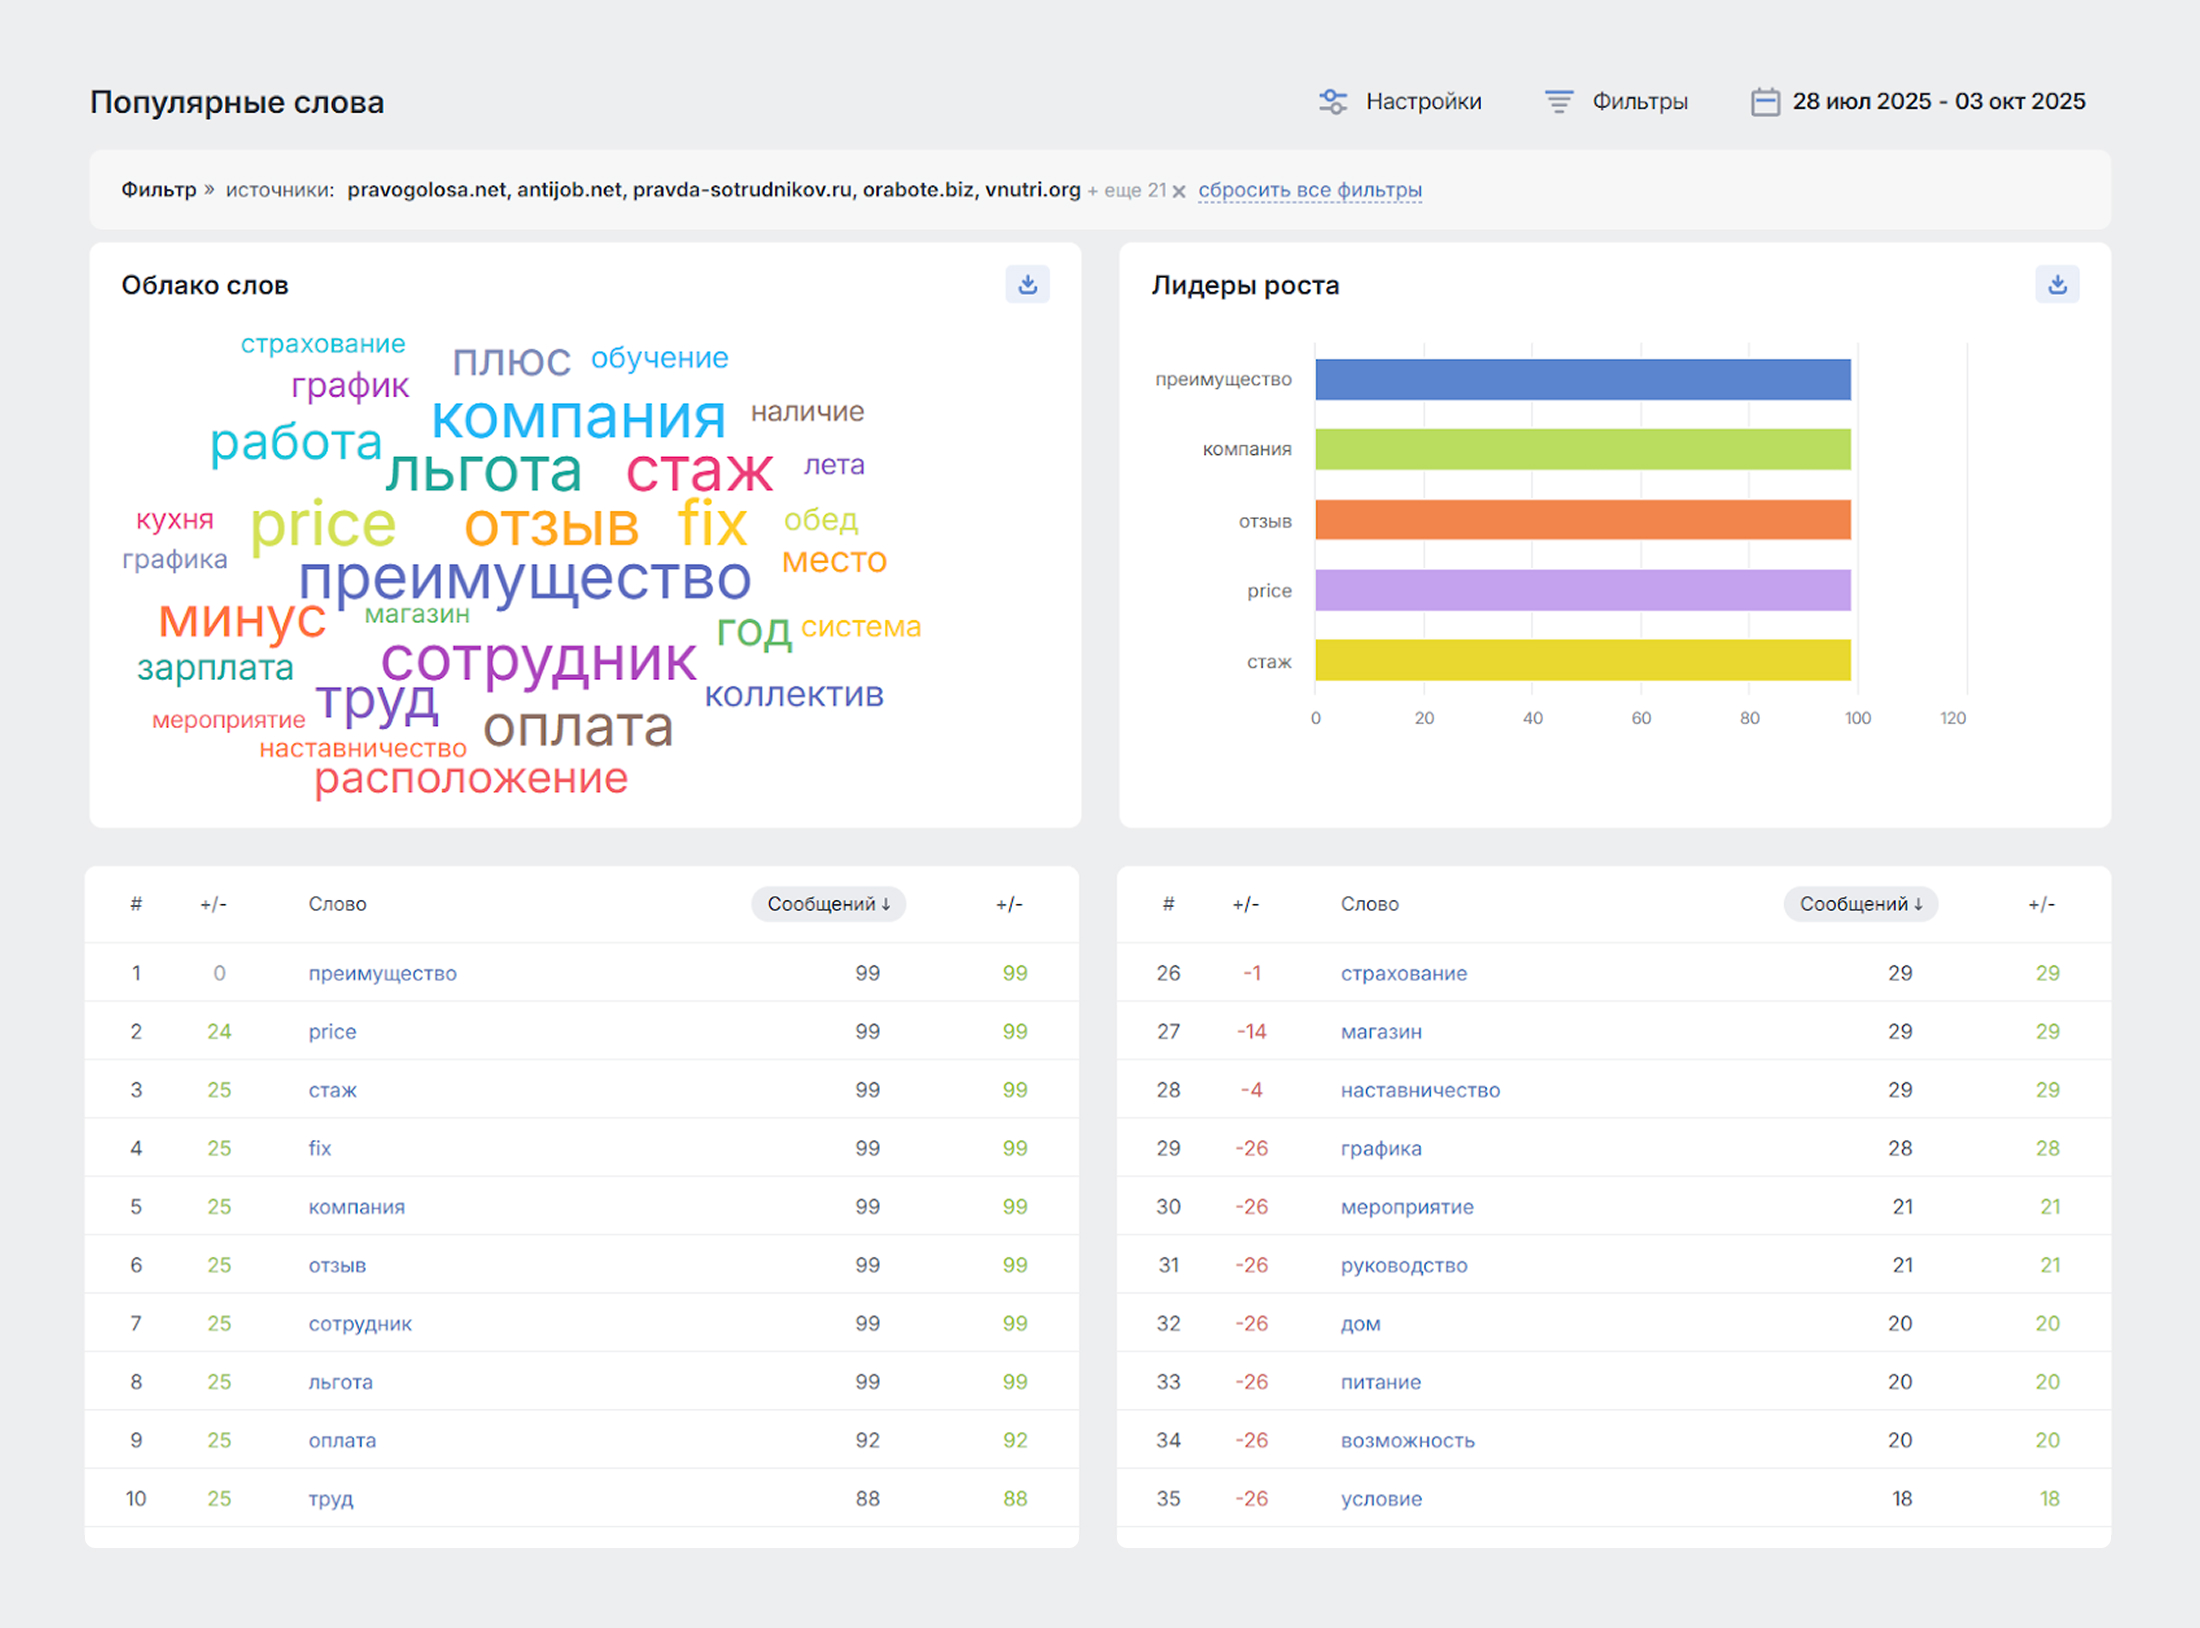Click компания in the word cloud
The image size is (2200, 1628).
point(578,418)
